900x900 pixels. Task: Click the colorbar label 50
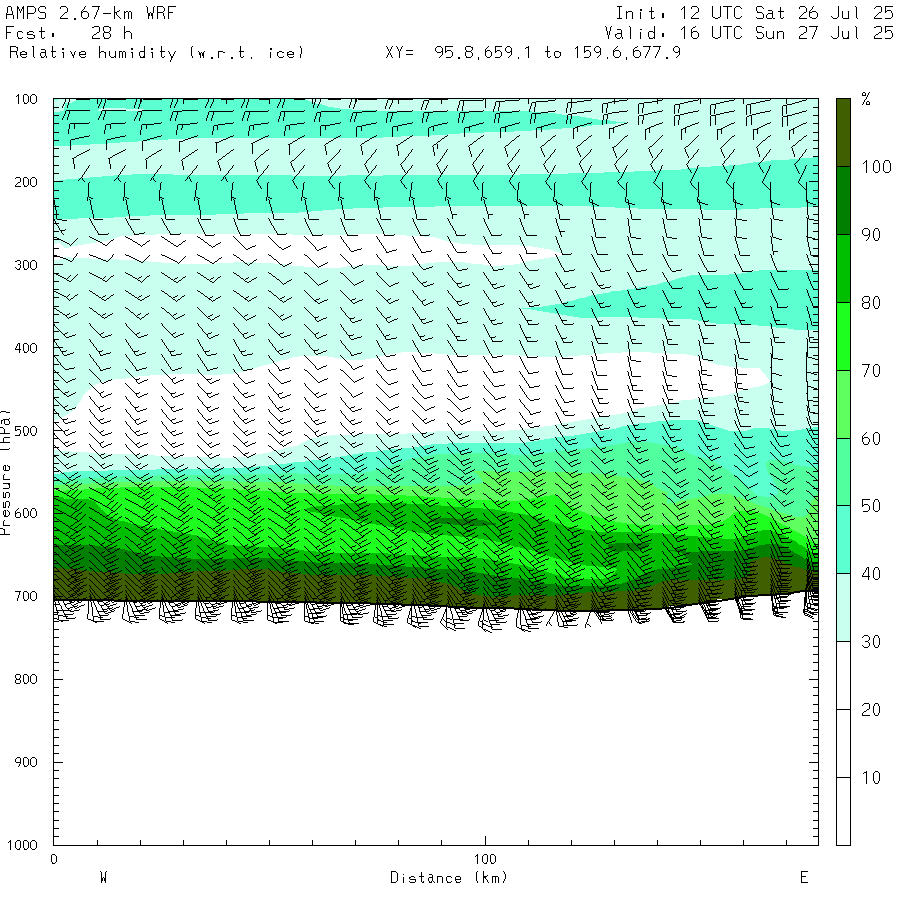click(x=871, y=506)
